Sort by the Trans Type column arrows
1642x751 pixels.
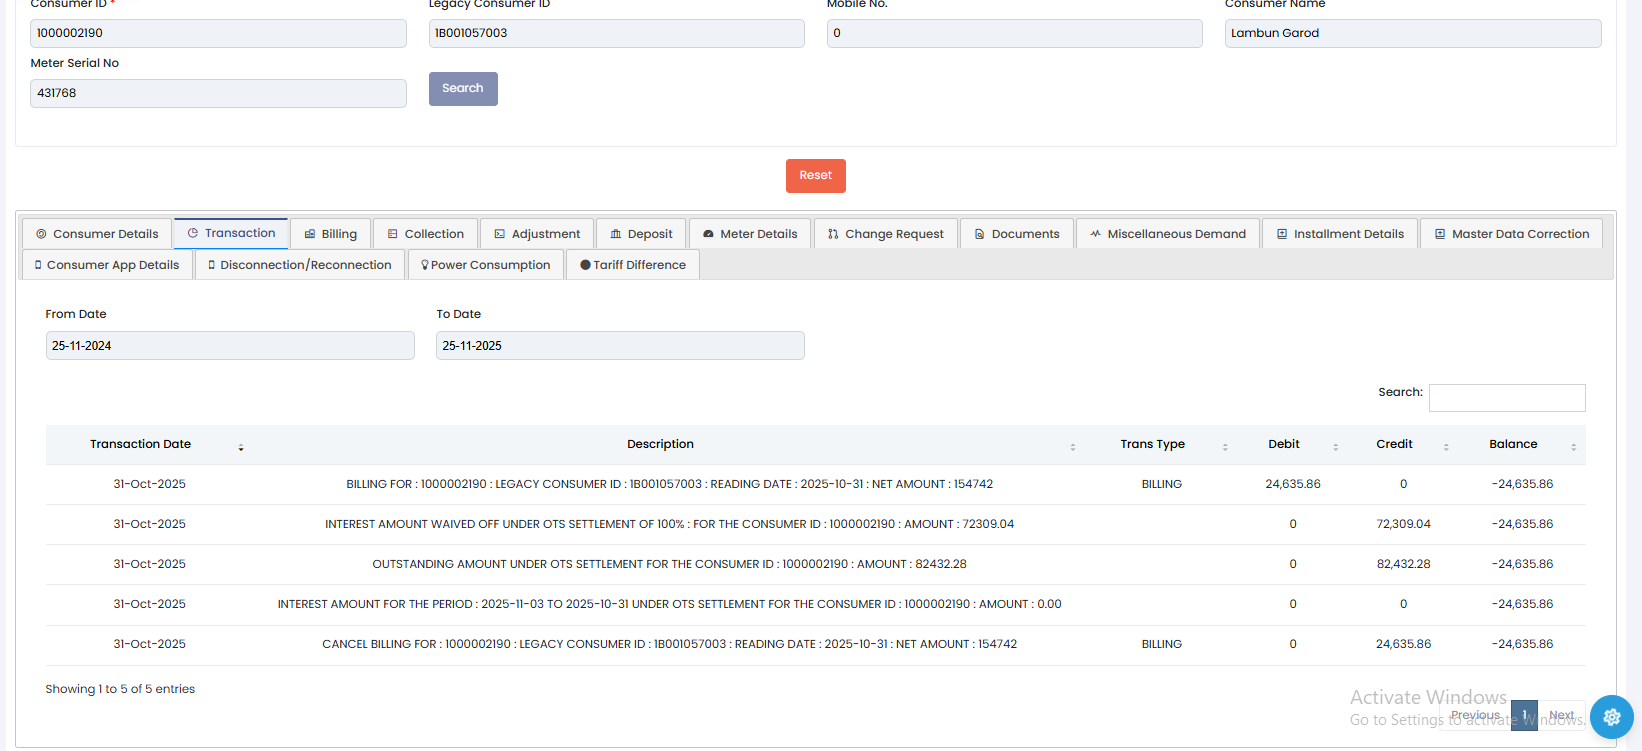click(1225, 447)
